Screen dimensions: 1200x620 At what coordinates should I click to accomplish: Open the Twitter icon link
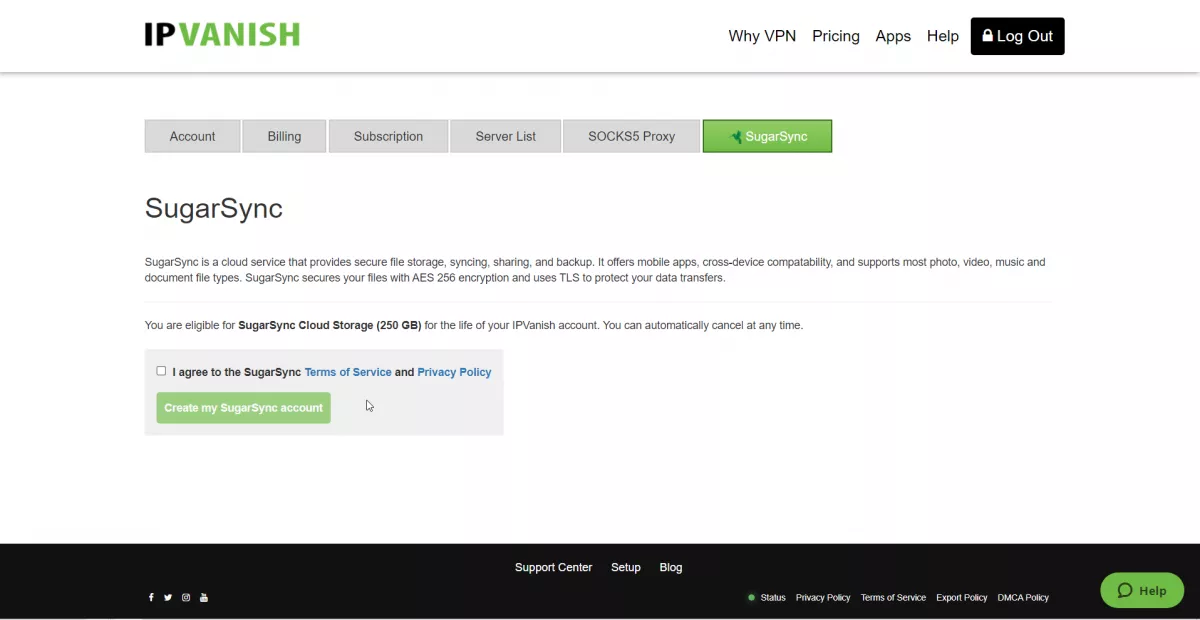point(168,598)
